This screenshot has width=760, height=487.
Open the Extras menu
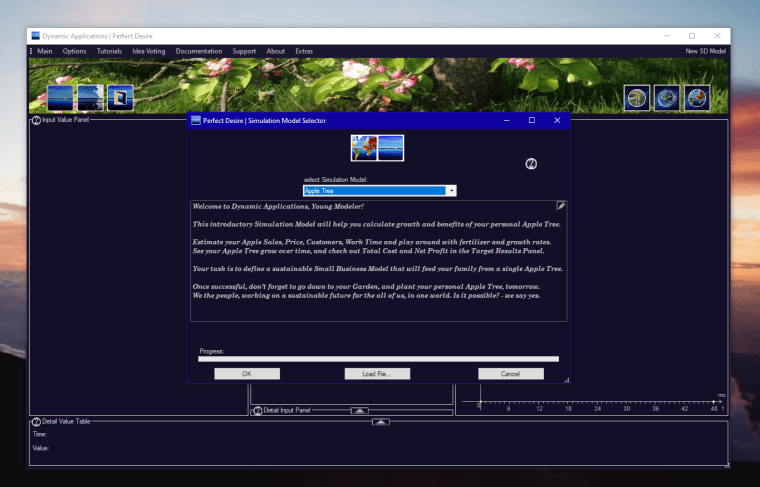(304, 51)
